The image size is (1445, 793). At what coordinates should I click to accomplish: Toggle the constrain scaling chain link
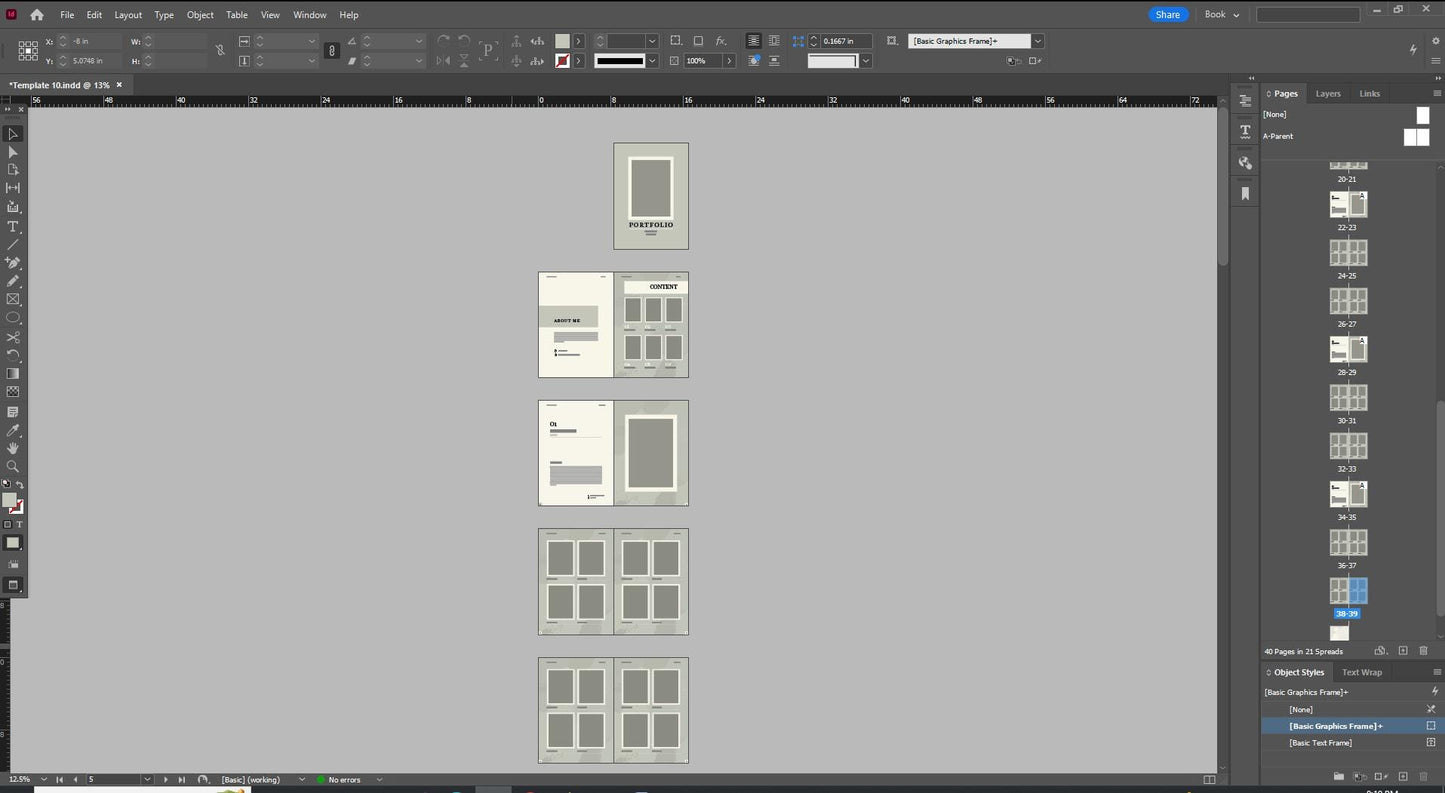(332, 50)
